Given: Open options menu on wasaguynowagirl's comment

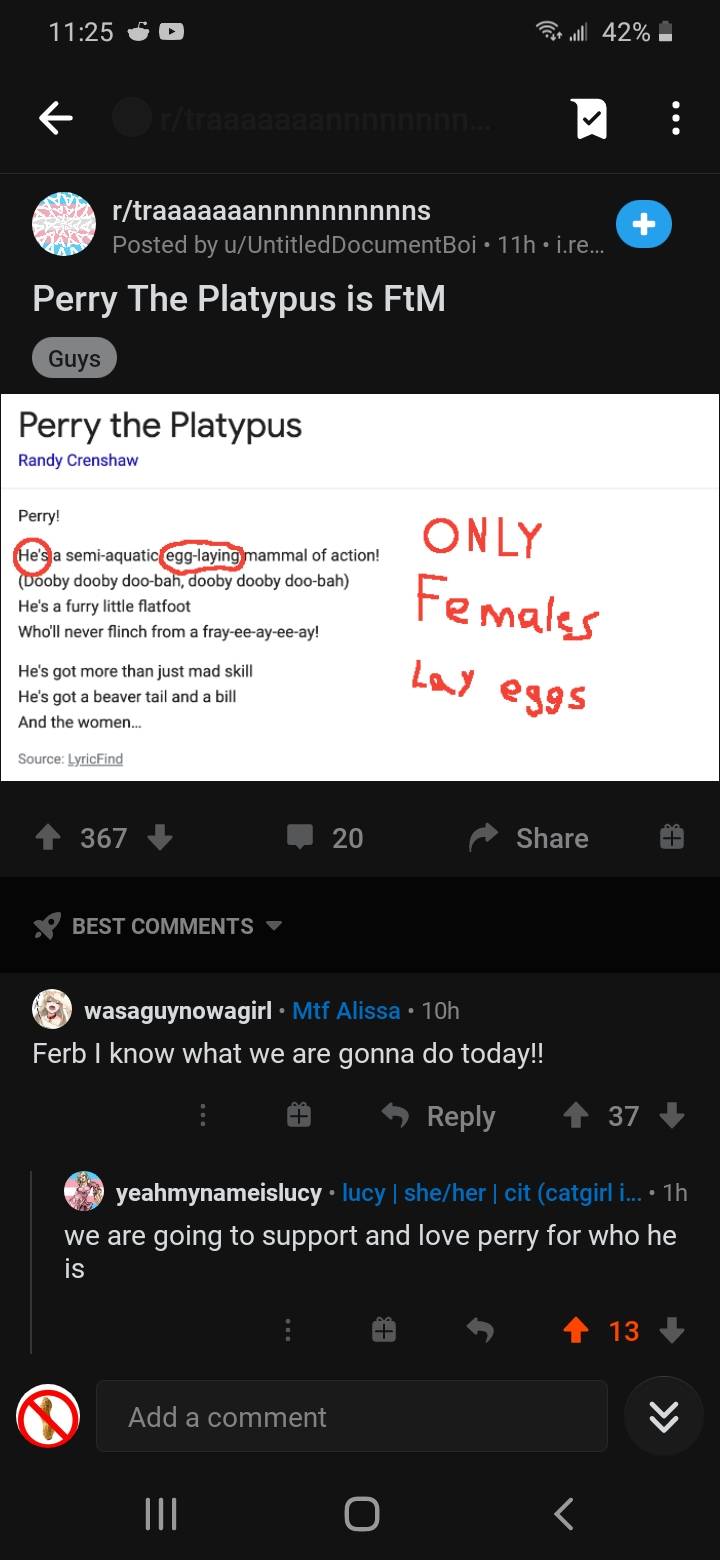Looking at the screenshot, I should (203, 1116).
